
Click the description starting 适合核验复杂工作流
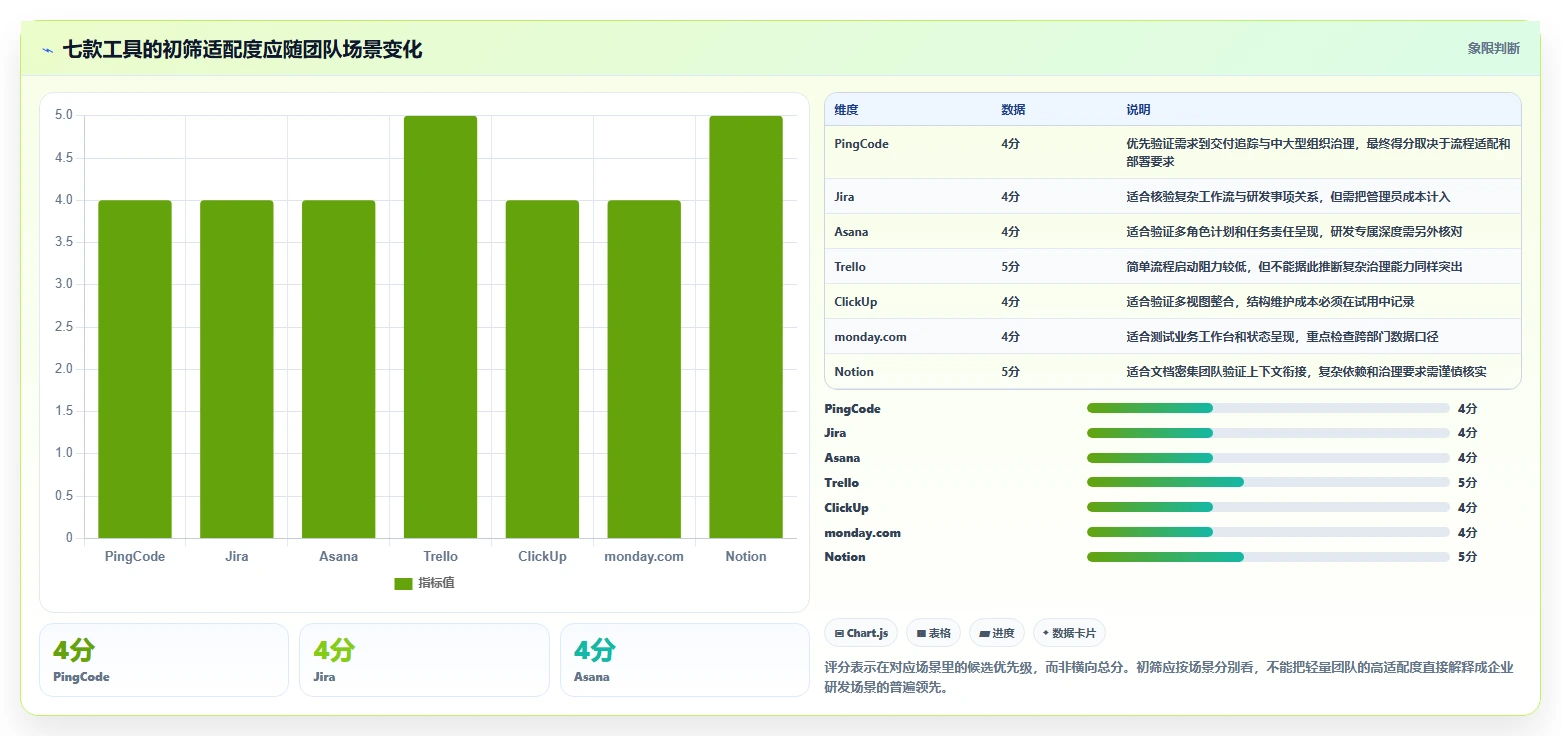pyautogui.click(x=1288, y=197)
